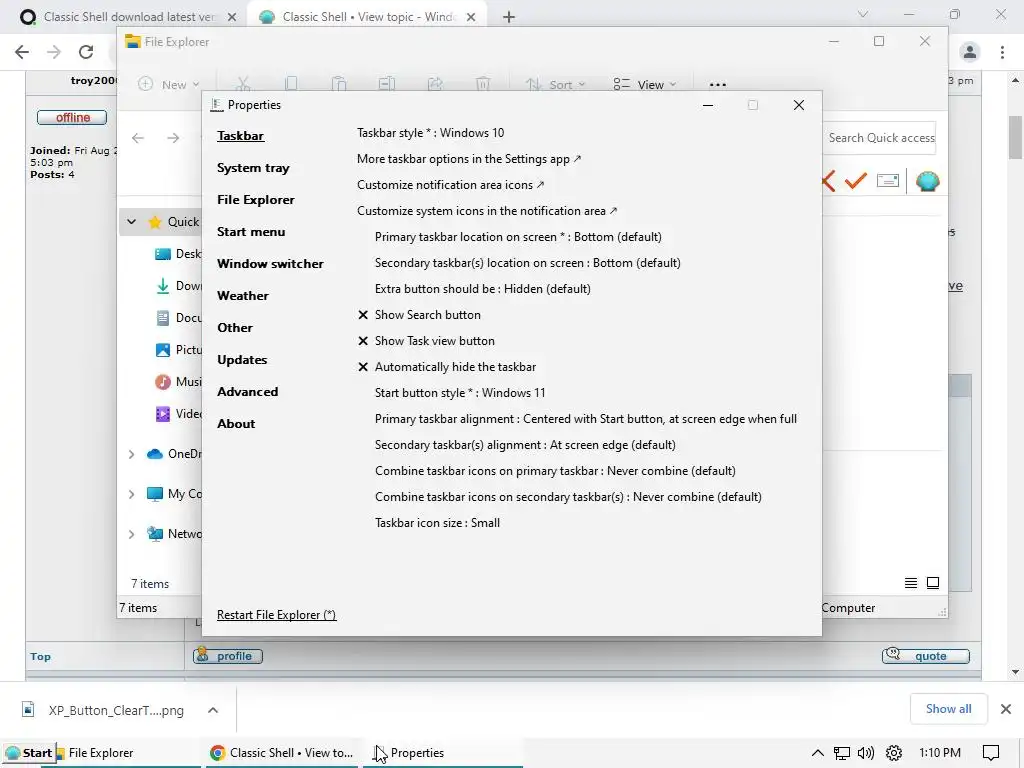The height and width of the screenshot is (768, 1024).
Task: Open the system tray overflow arrow
Action: click(x=818, y=753)
